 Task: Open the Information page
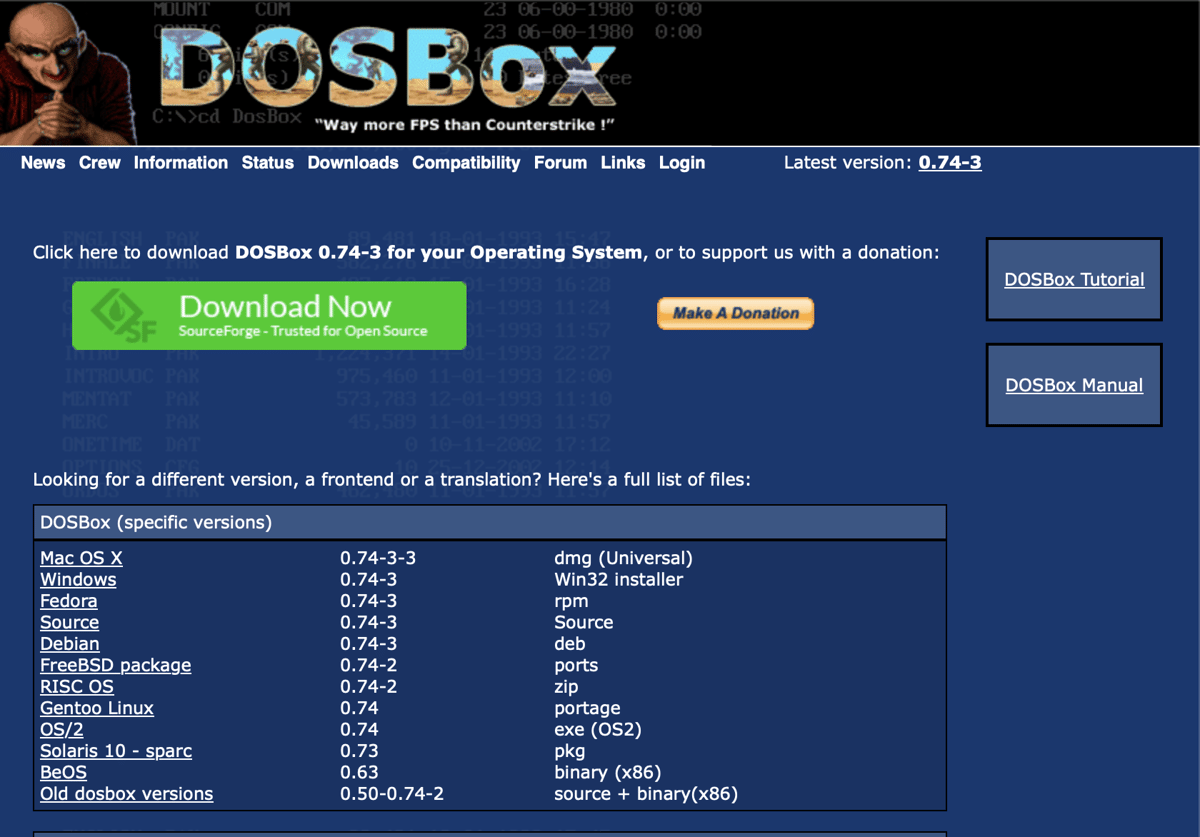pos(181,162)
